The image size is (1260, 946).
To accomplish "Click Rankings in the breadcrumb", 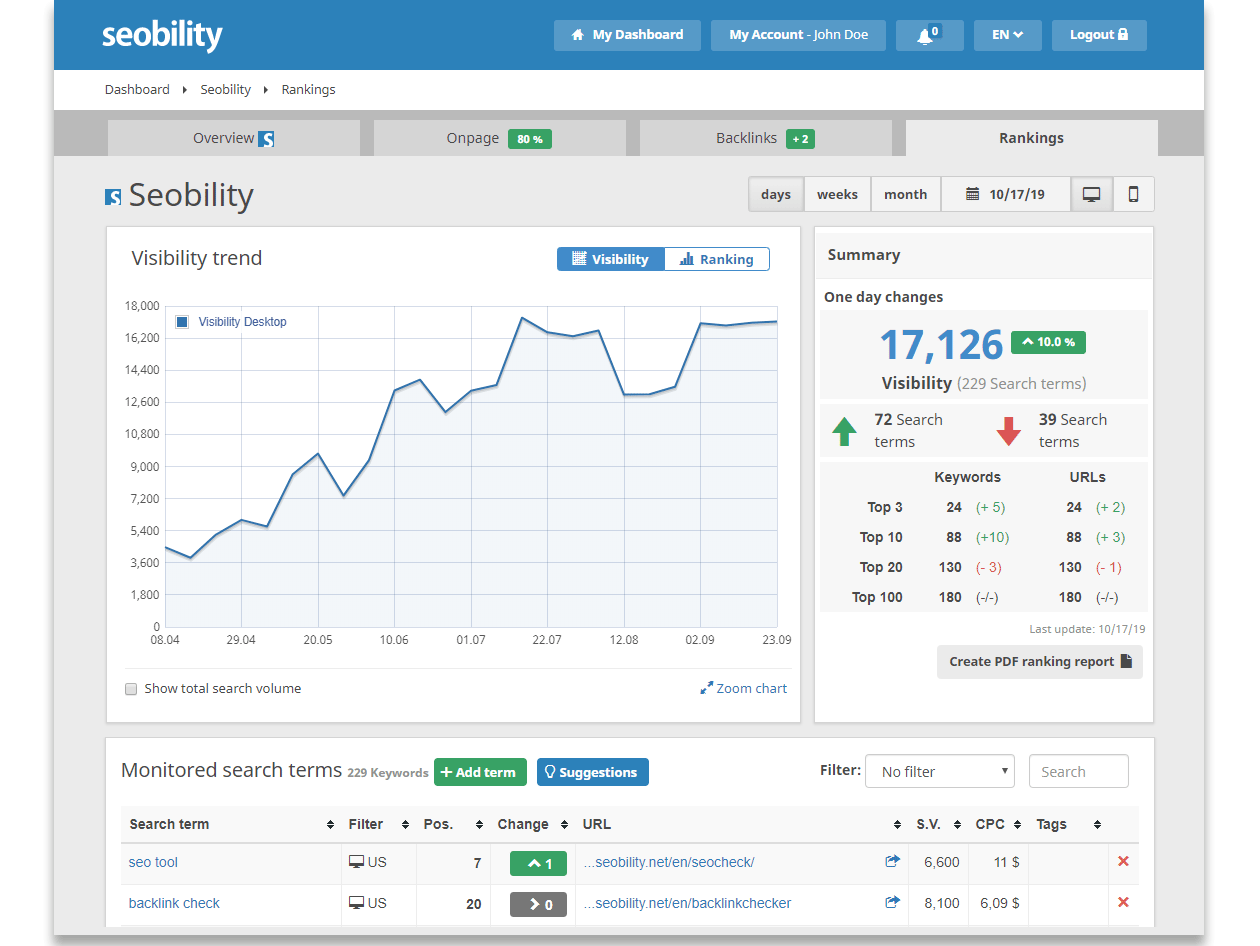I will pyautogui.click(x=308, y=89).
